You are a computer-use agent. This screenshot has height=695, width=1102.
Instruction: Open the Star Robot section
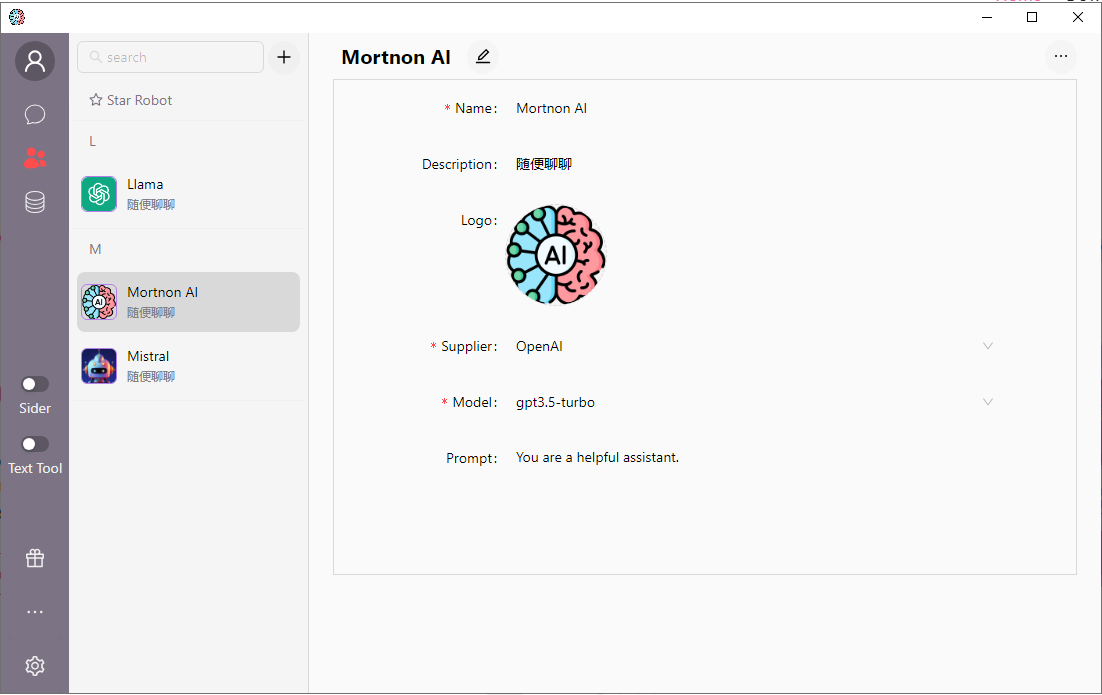pos(131,100)
